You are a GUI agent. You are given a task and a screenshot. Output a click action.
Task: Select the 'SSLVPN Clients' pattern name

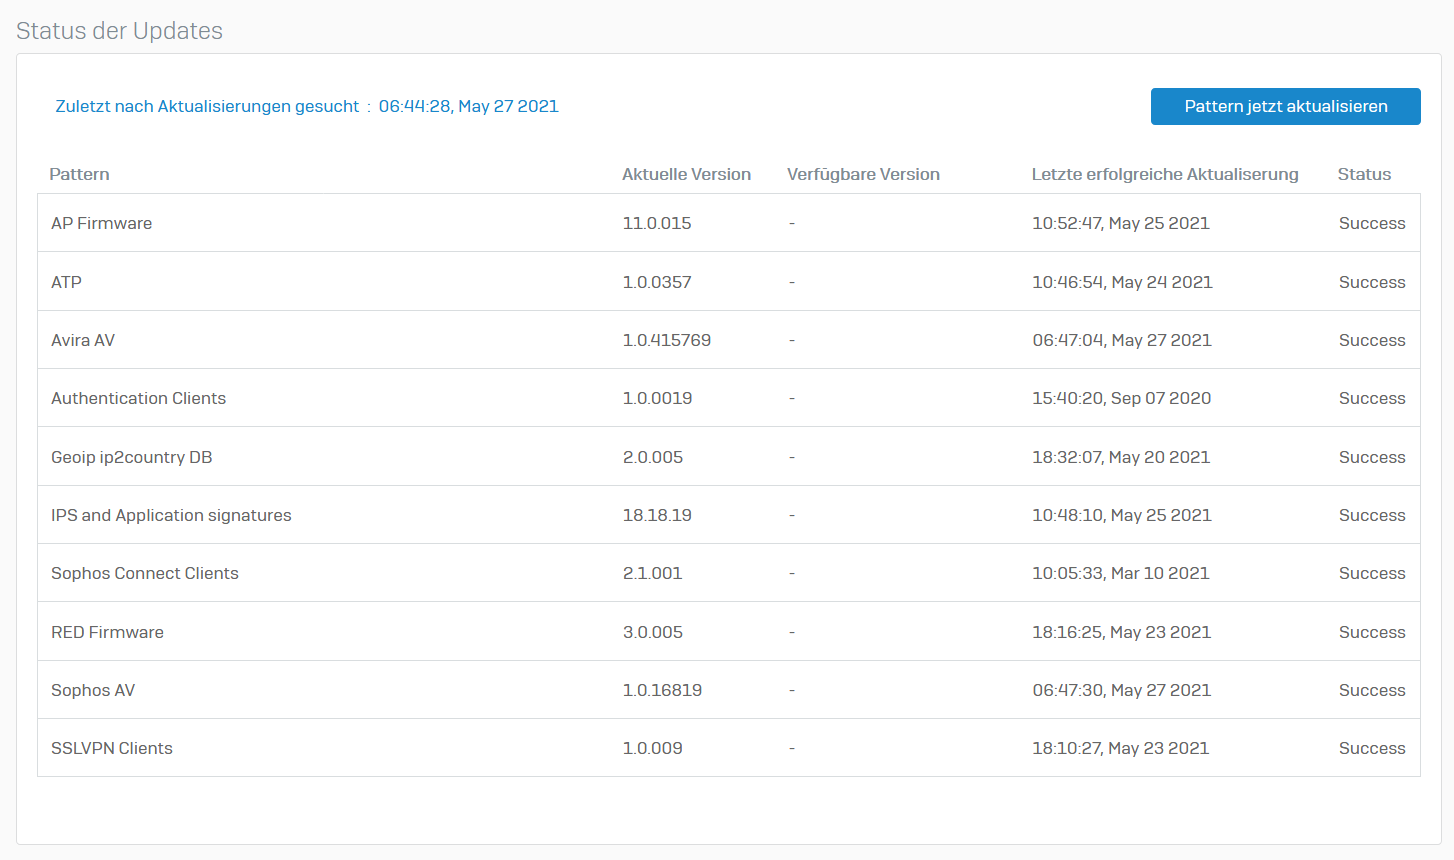[112, 748]
